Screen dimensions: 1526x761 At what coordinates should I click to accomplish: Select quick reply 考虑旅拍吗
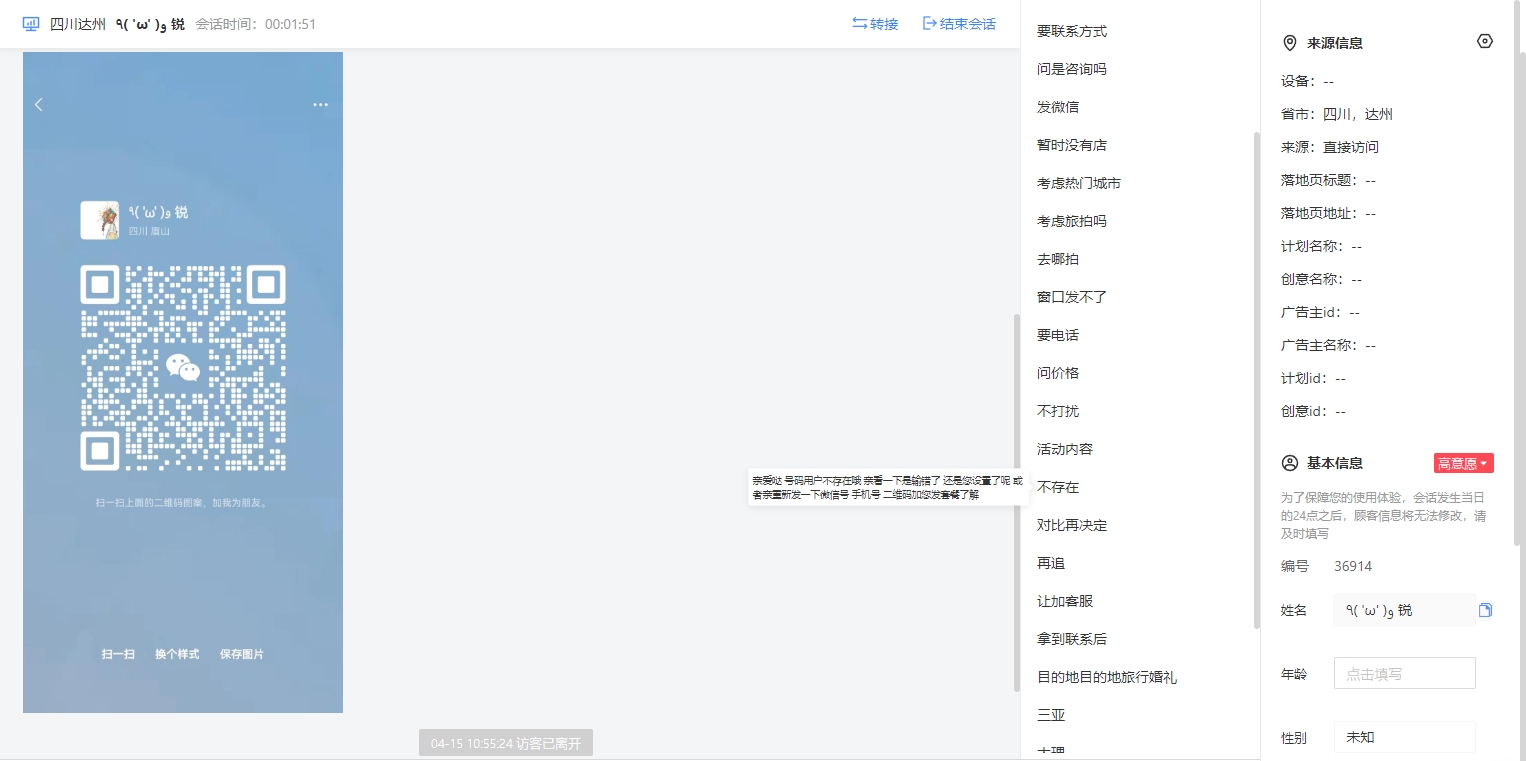pyautogui.click(x=1072, y=221)
